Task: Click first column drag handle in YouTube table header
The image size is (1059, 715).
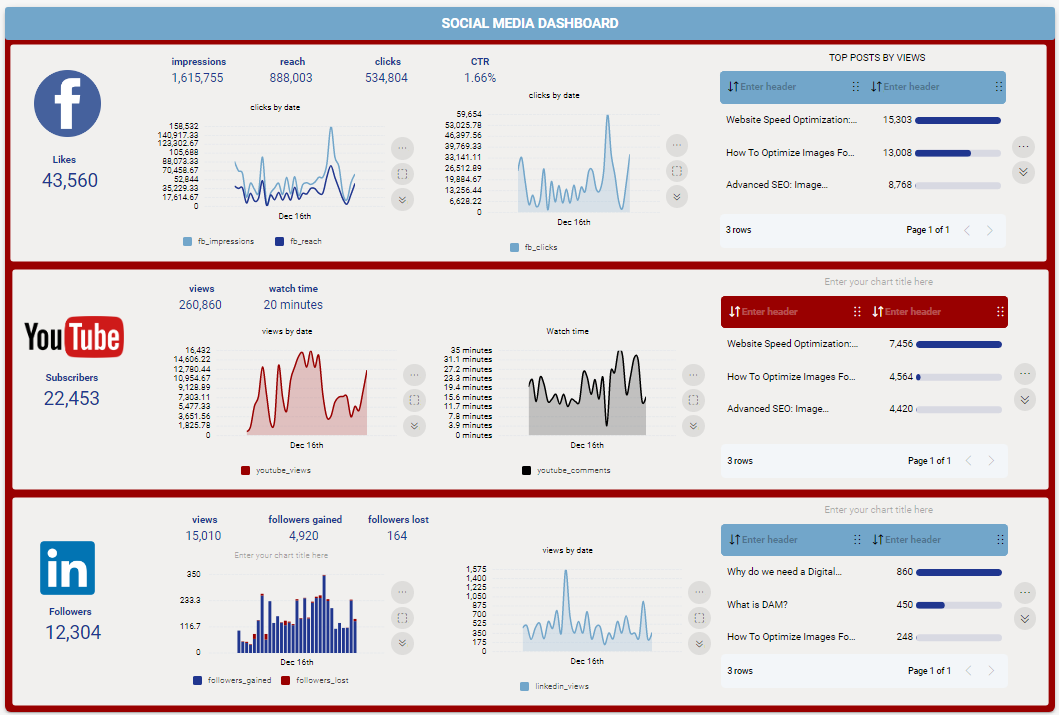Action: point(857,311)
